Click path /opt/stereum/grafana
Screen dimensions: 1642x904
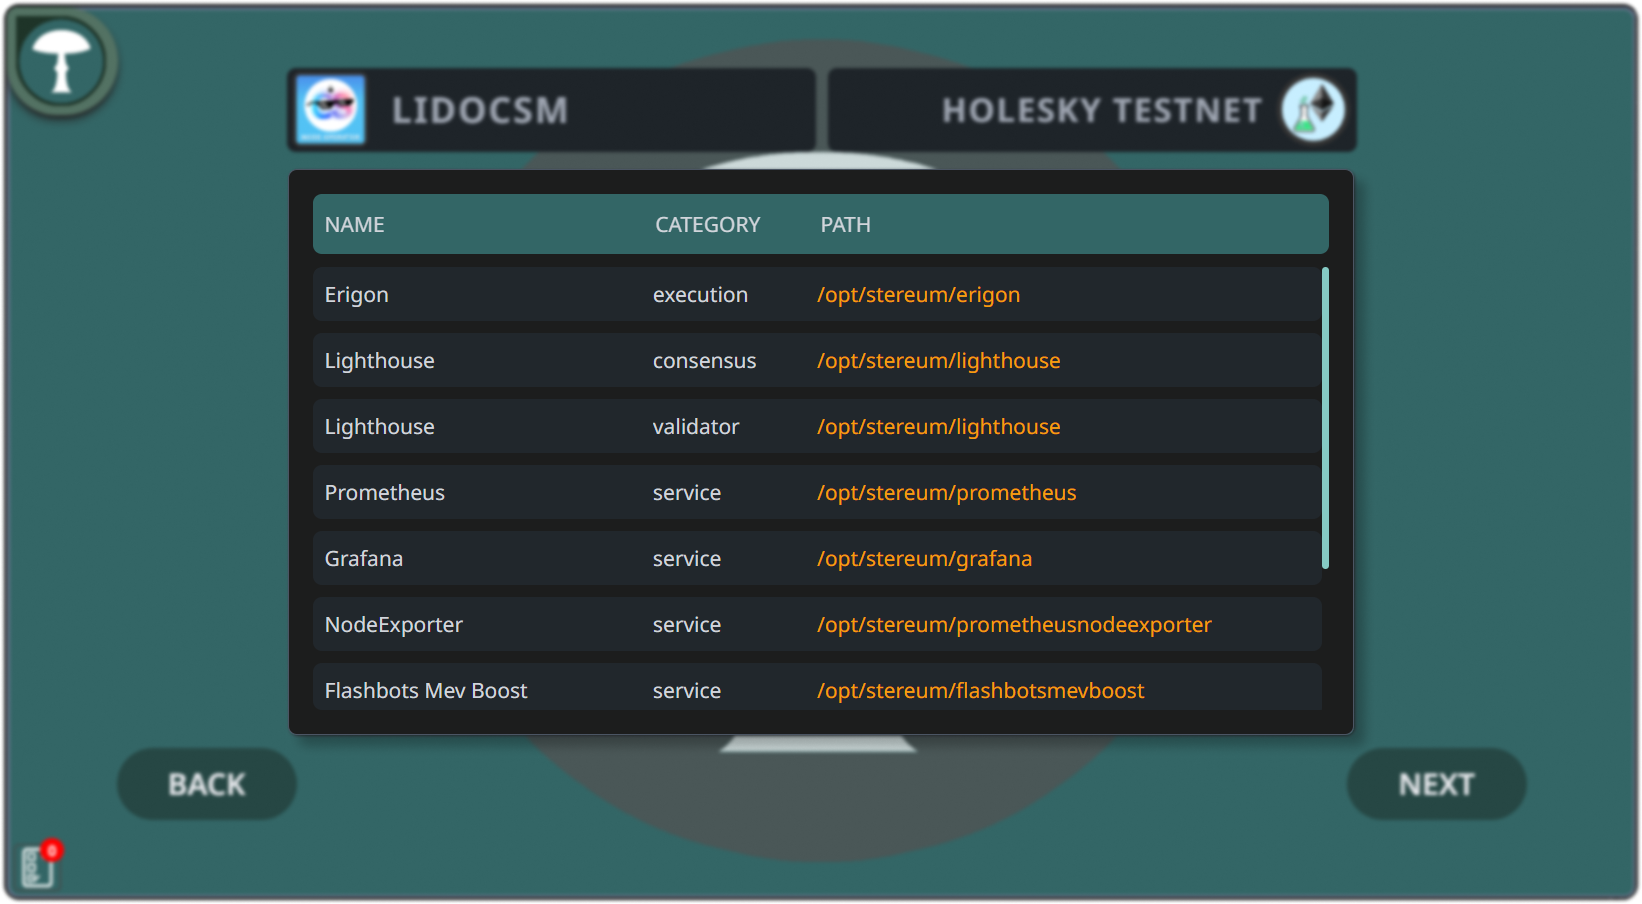925,559
